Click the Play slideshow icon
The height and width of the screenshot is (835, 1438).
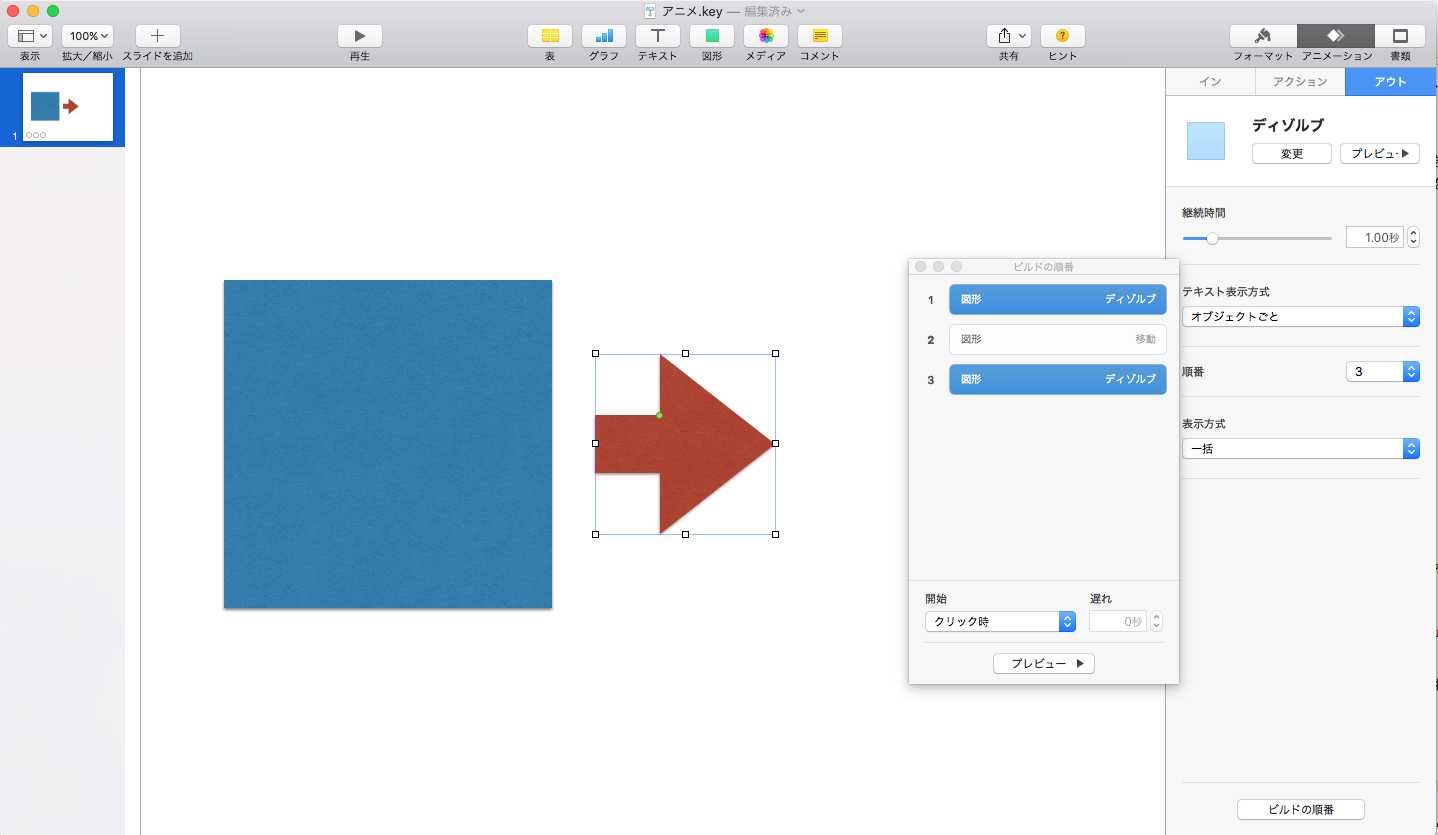coord(360,36)
